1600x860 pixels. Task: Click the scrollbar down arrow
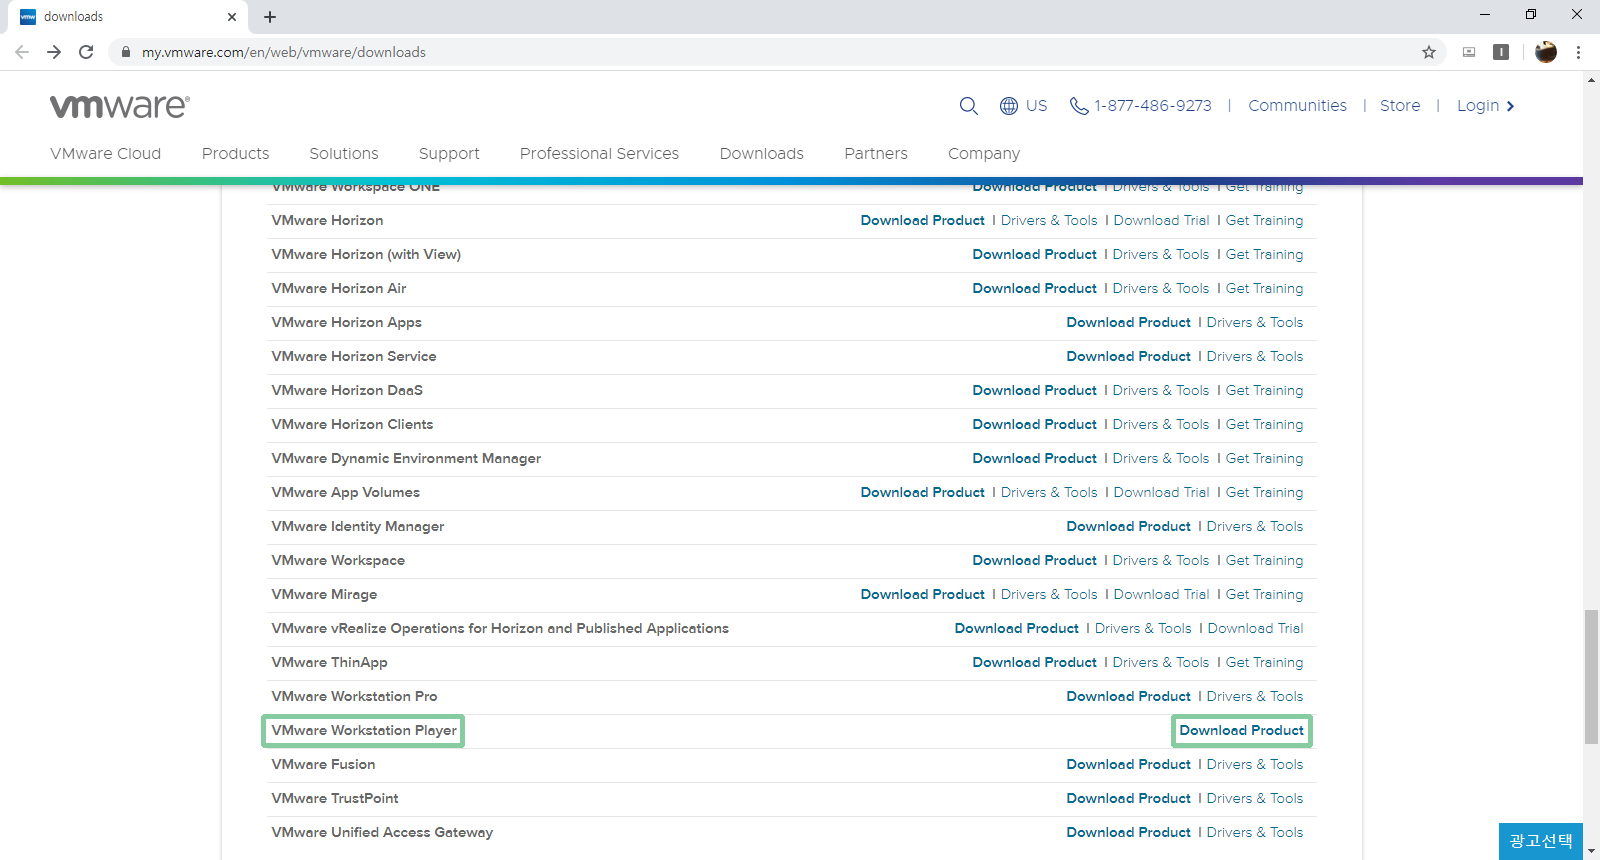(x=1591, y=851)
